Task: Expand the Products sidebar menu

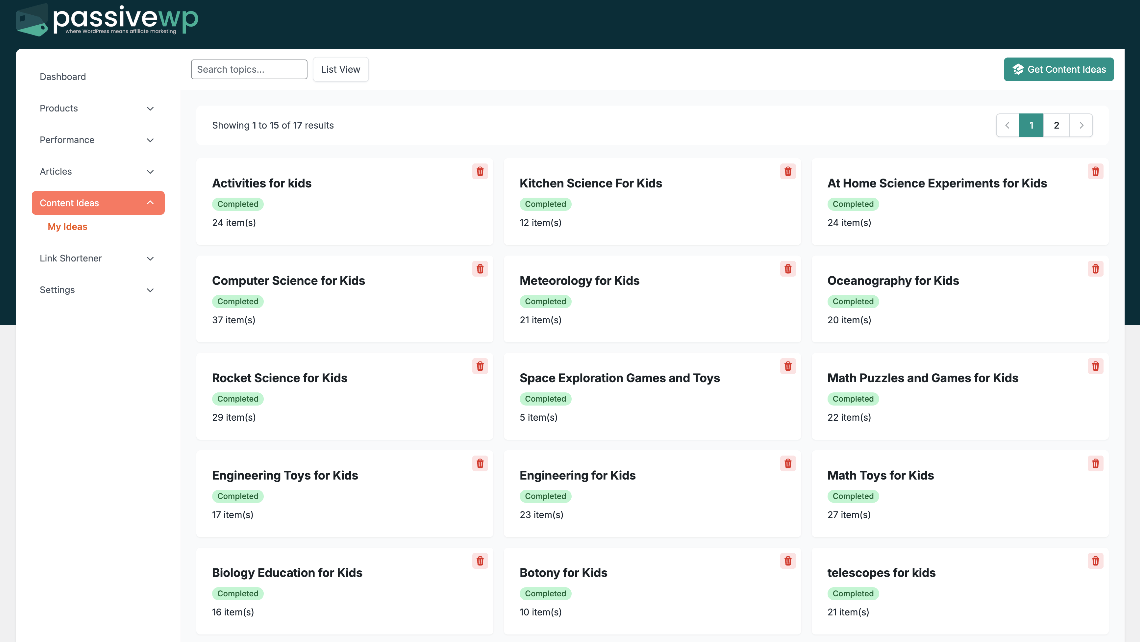Action: [97, 108]
